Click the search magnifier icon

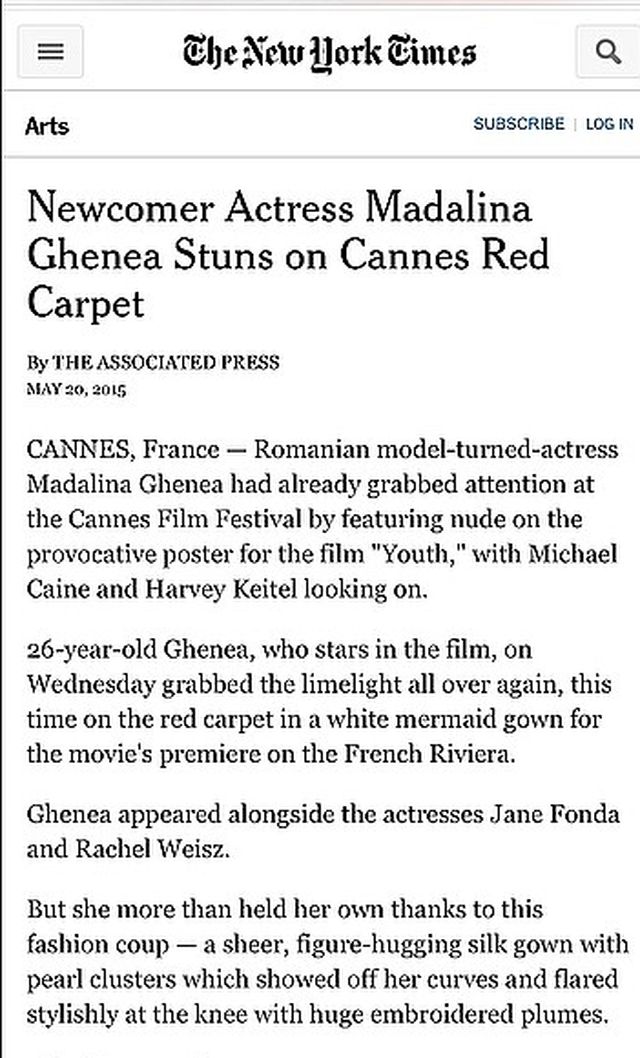[x=608, y=51]
